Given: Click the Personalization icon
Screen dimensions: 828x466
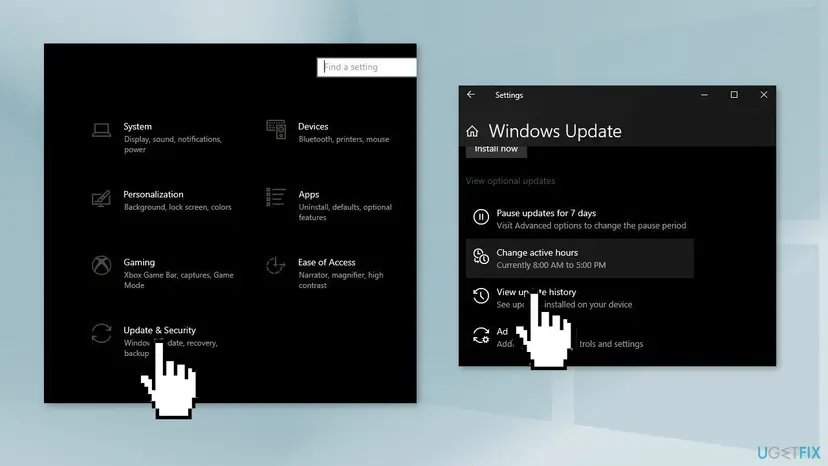Looking at the screenshot, I should tap(101, 199).
